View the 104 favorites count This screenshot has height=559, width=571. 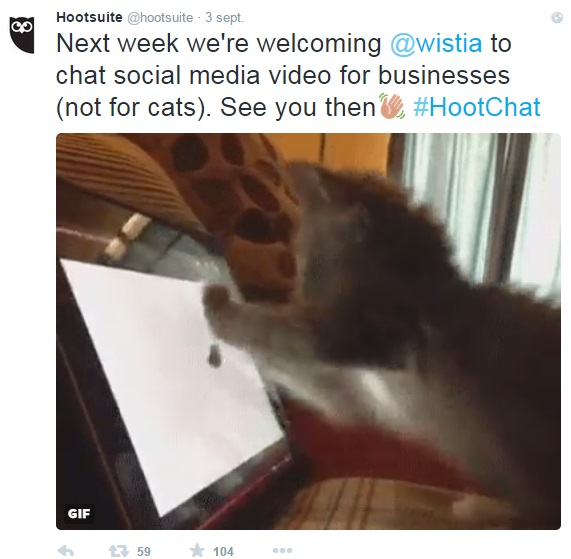click(223, 551)
